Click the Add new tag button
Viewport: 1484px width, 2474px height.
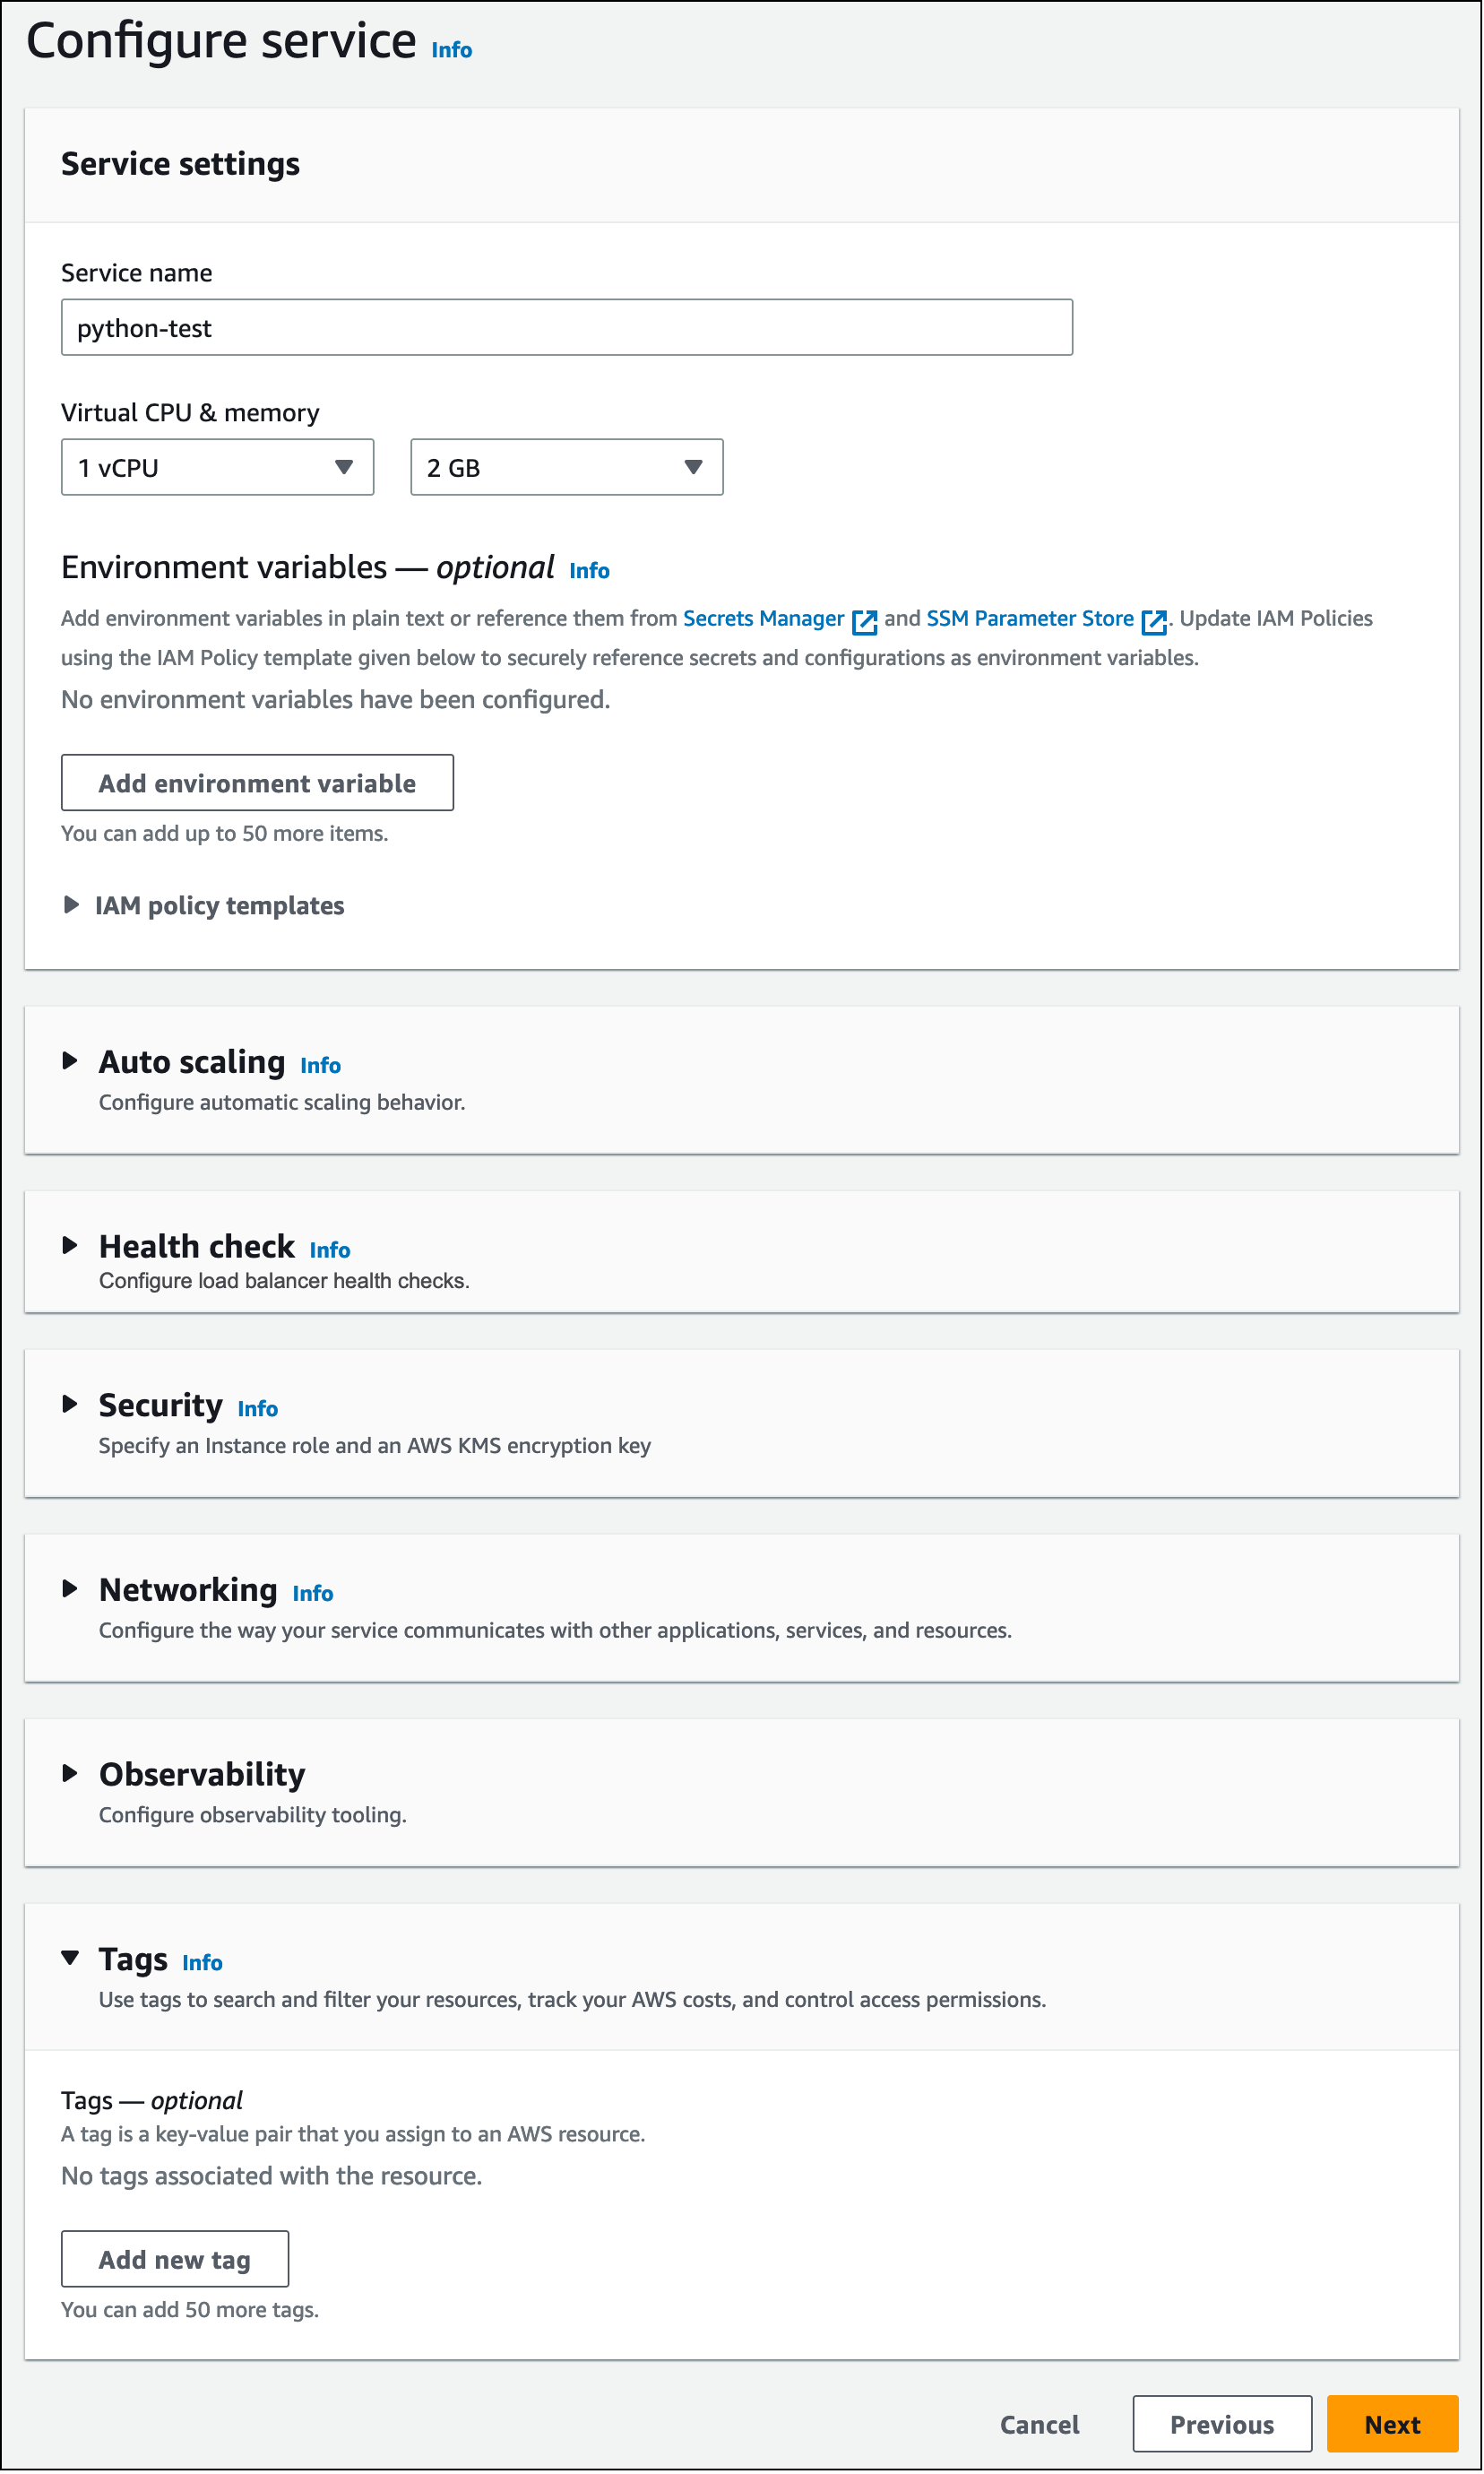tap(174, 2259)
